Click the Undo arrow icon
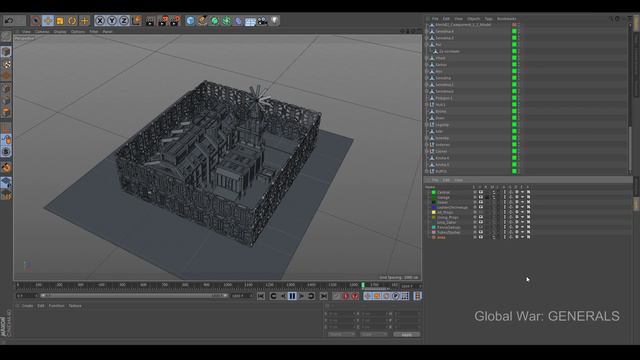The height and width of the screenshot is (360, 640). [9, 20]
